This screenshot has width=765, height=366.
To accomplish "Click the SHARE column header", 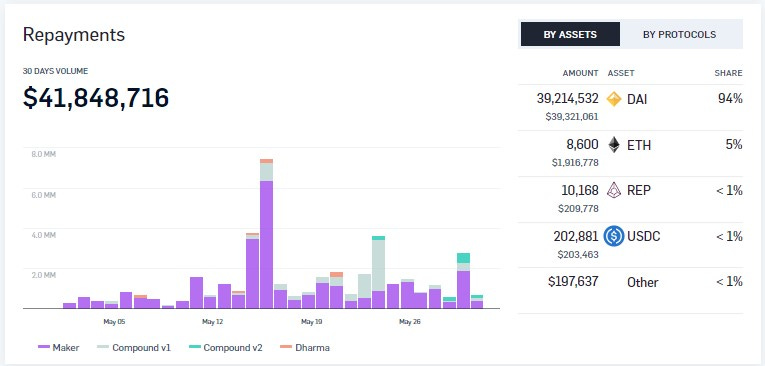I will pos(728,73).
